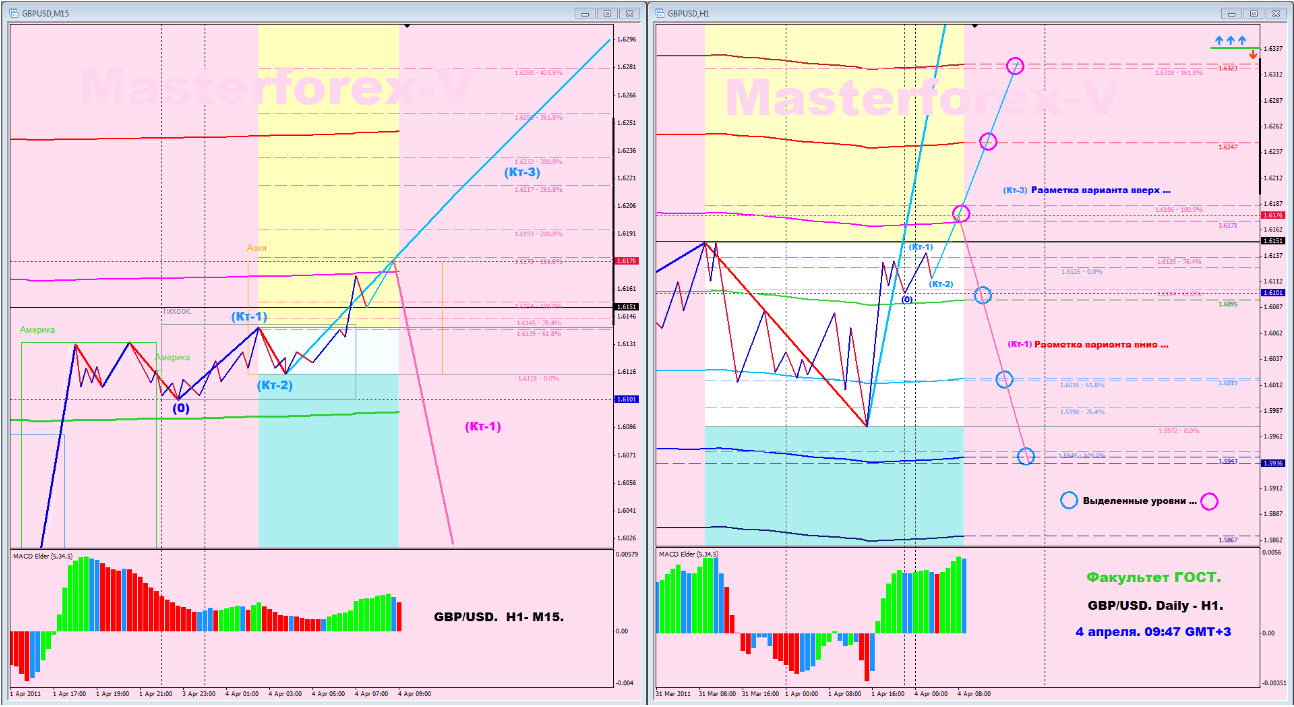
Task: Click the 1.6232 - 300.0% Fibonacci label
Action: point(540,161)
